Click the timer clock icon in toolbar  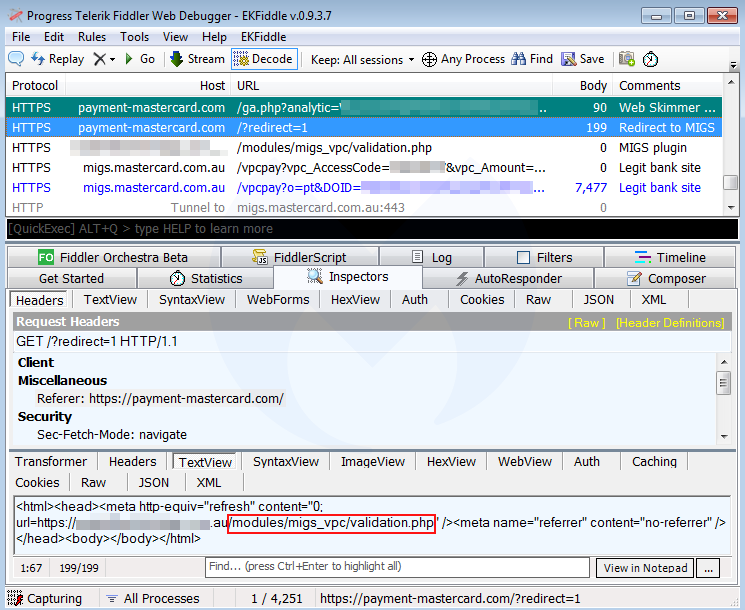[x=650, y=59]
